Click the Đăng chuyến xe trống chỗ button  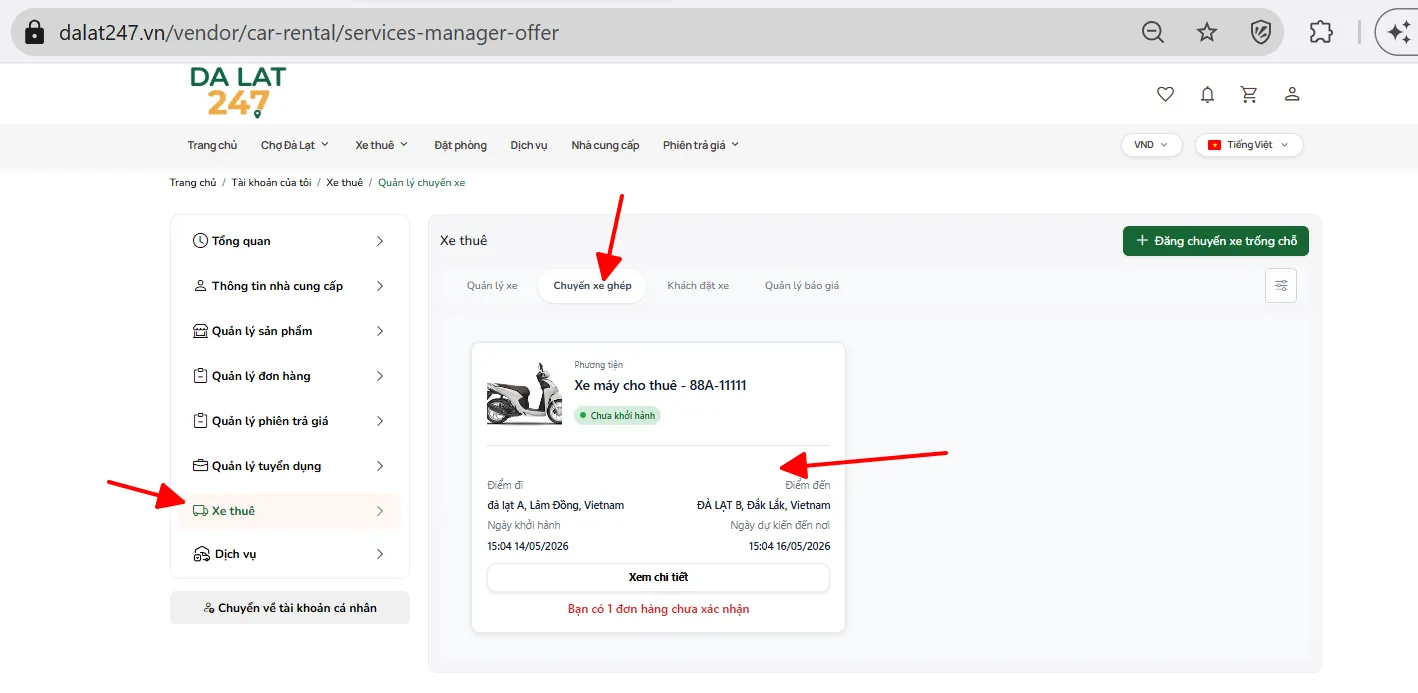point(1216,241)
